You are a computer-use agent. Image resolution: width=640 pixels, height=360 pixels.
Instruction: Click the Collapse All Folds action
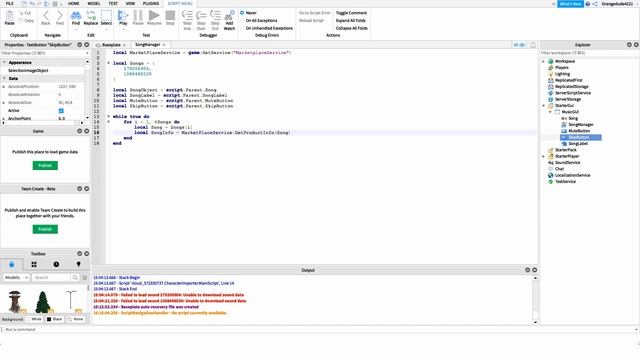pos(351,28)
